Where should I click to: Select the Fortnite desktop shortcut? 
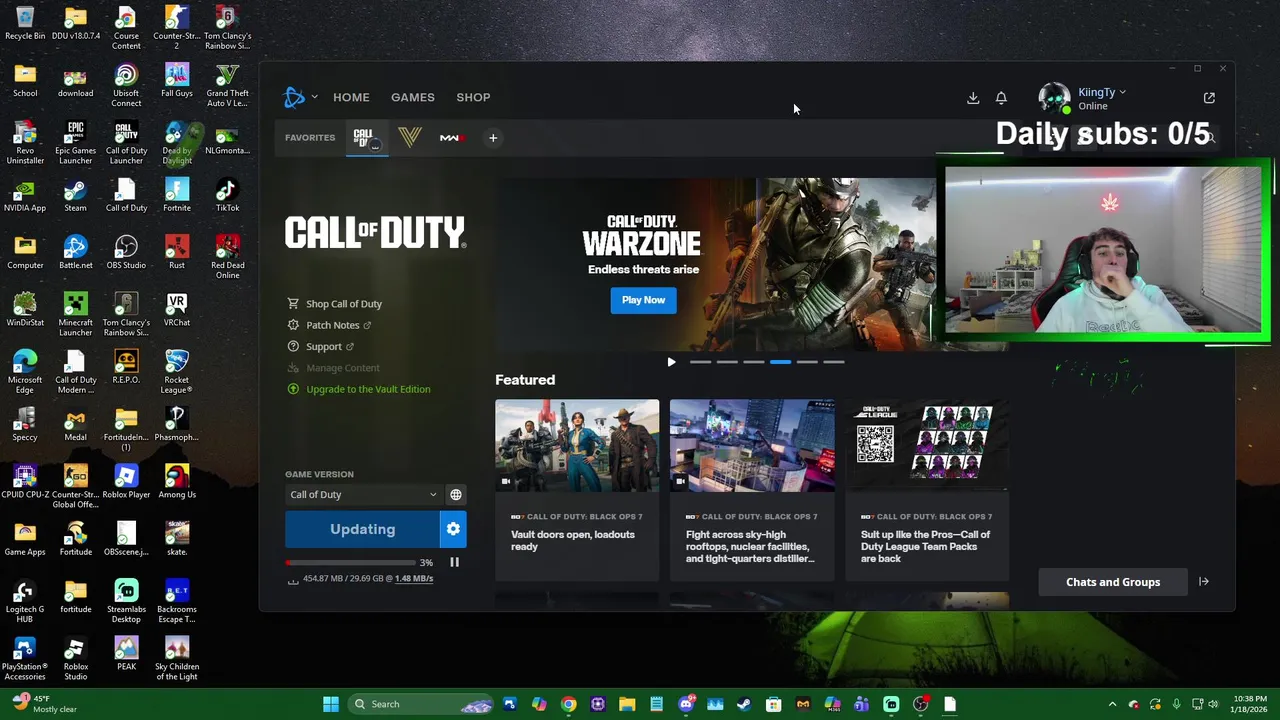click(177, 196)
